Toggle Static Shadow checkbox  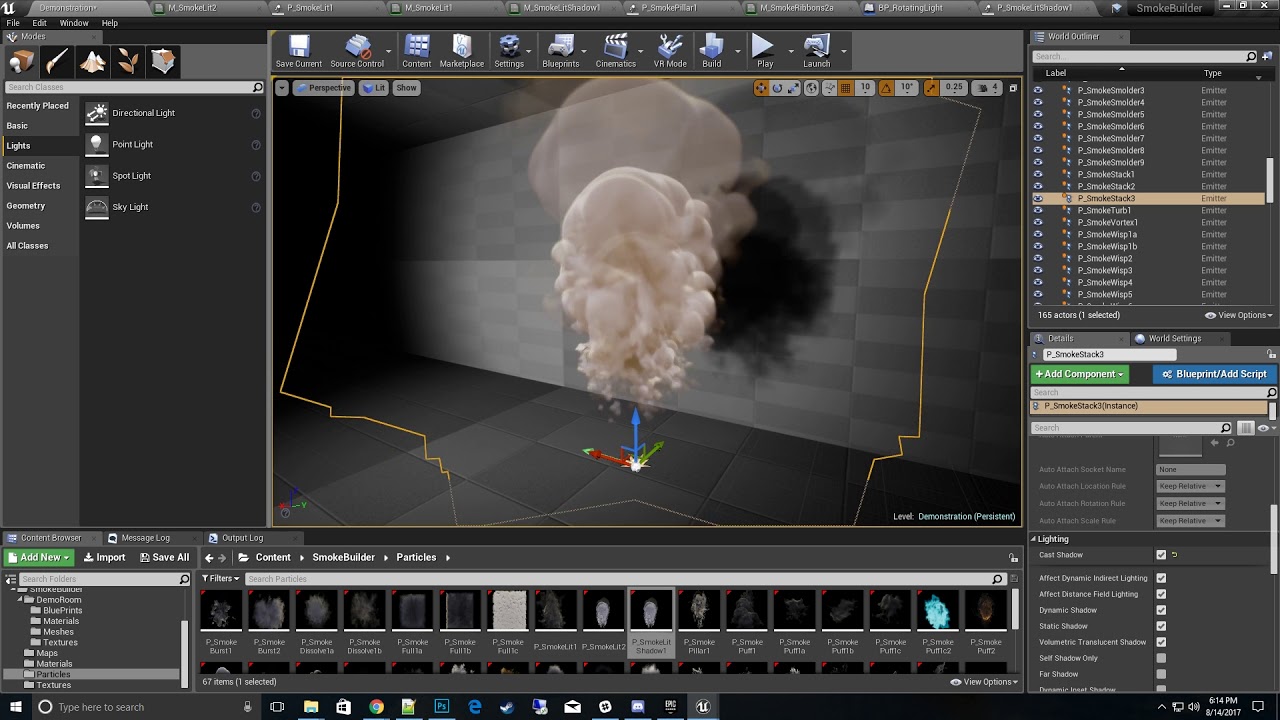point(1161,626)
